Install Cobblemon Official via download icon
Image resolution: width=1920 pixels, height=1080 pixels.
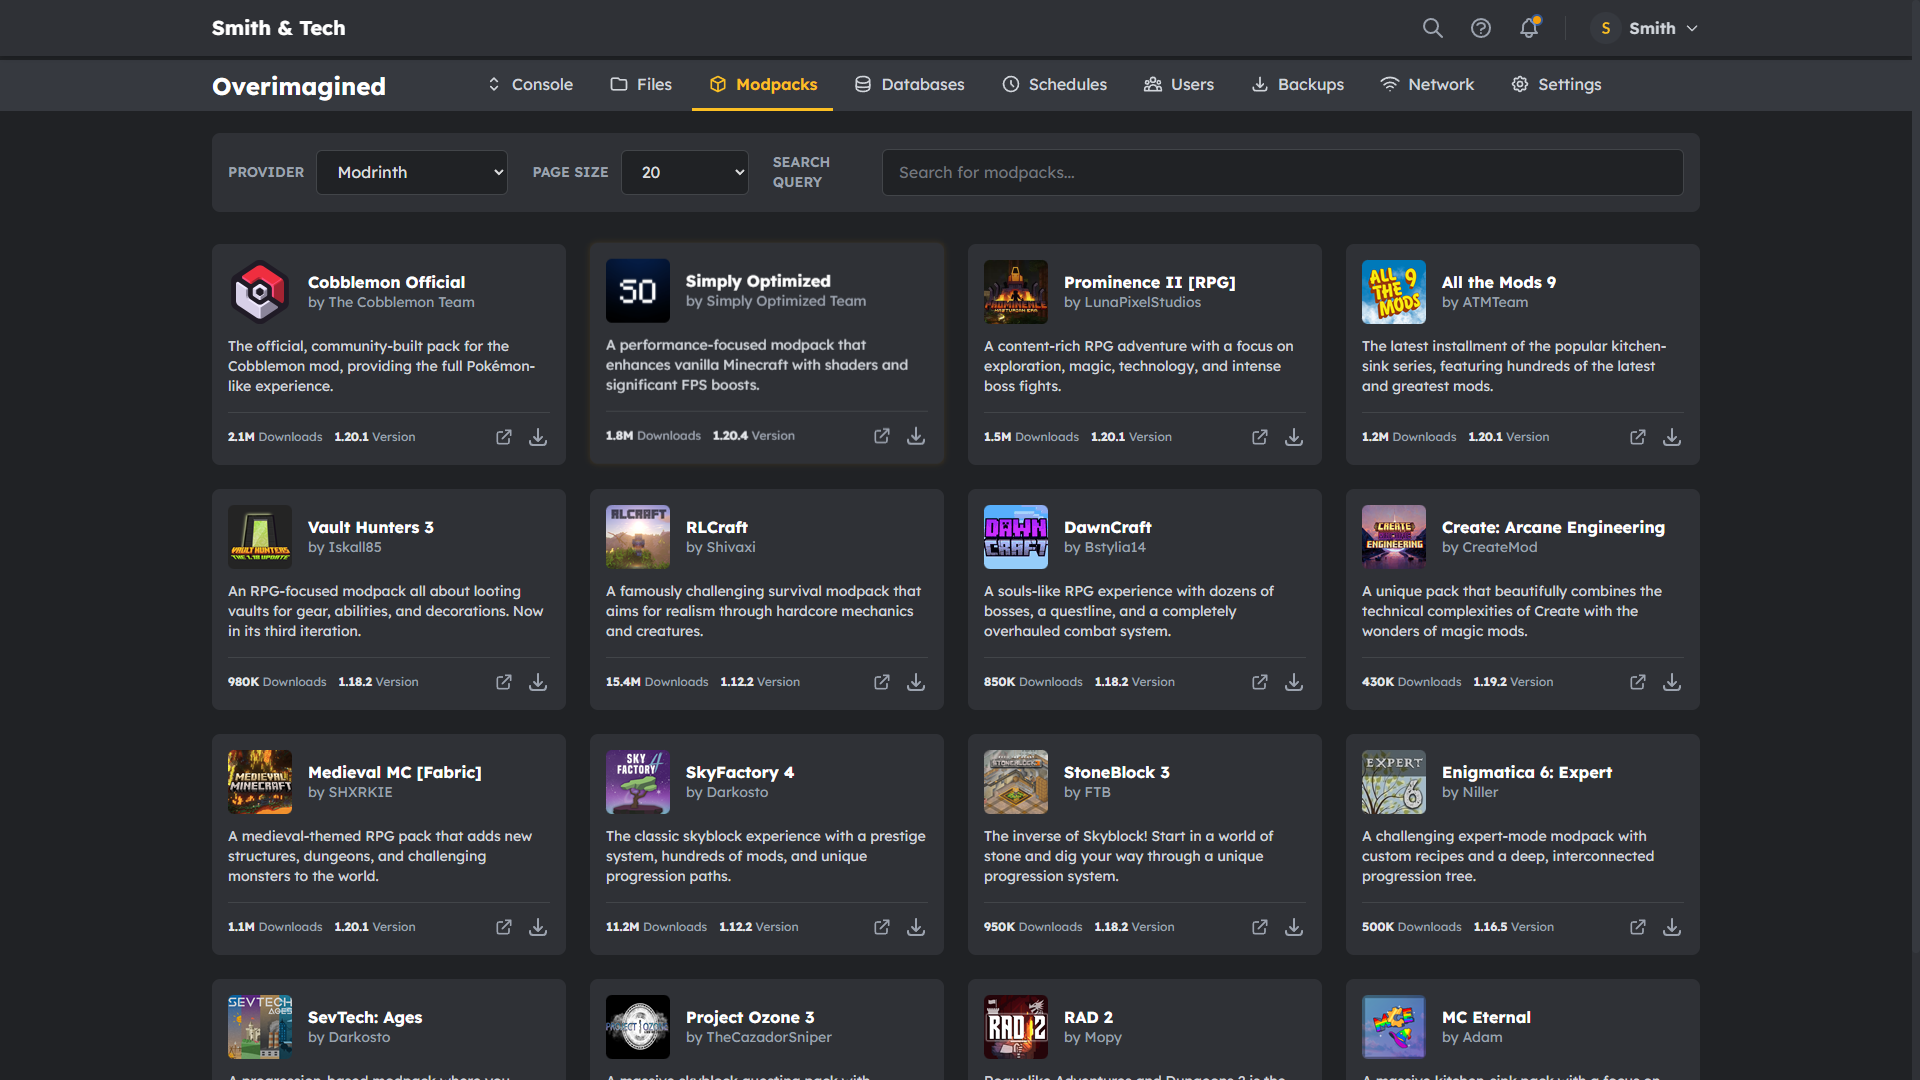point(538,437)
